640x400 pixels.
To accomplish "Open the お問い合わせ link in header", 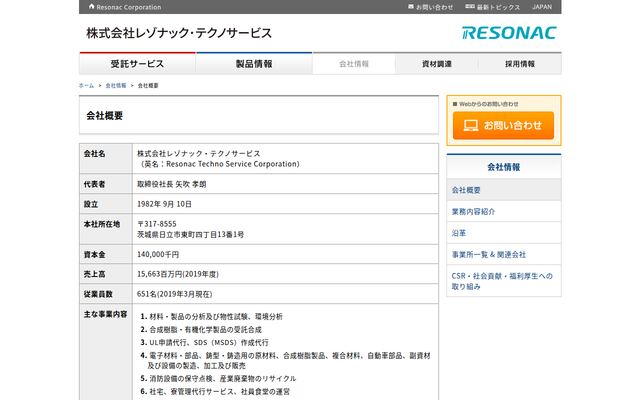I will click(x=434, y=7).
